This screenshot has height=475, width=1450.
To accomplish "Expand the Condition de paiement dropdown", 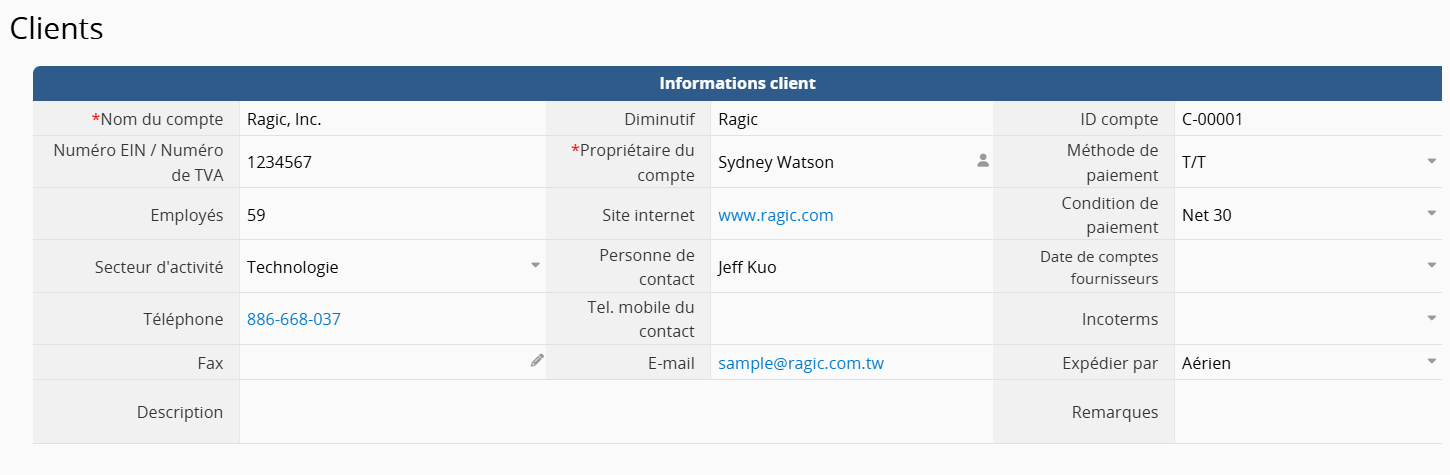I will point(1431,213).
